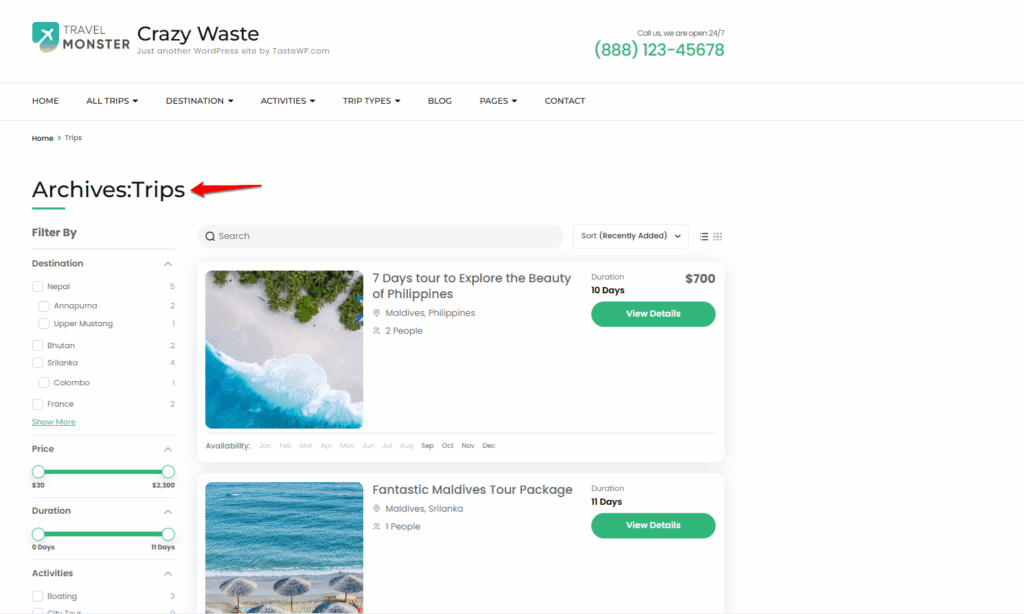The height and width of the screenshot is (614, 1024).
Task: Click location pin icon beside Maldives, Srilanka
Action: (377, 509)
